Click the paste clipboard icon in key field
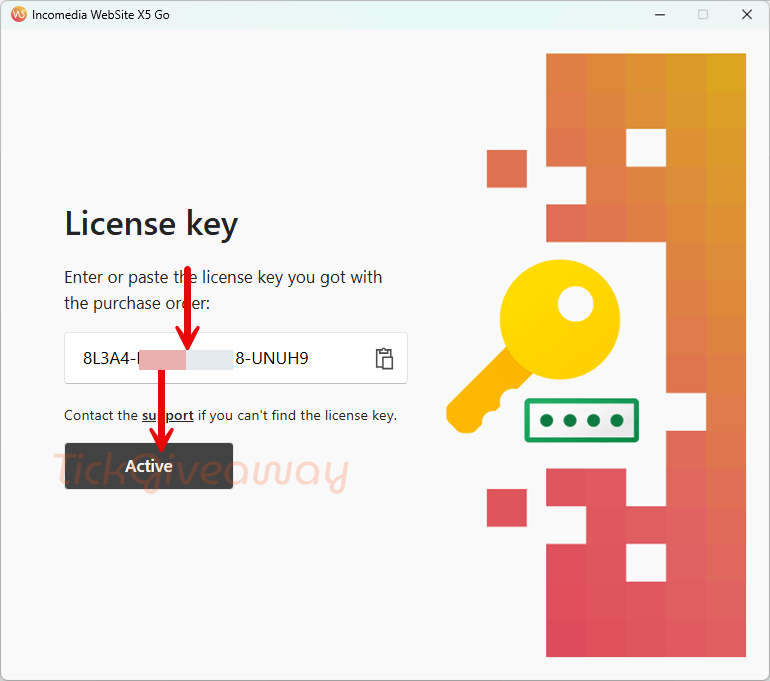 (384, 358)
